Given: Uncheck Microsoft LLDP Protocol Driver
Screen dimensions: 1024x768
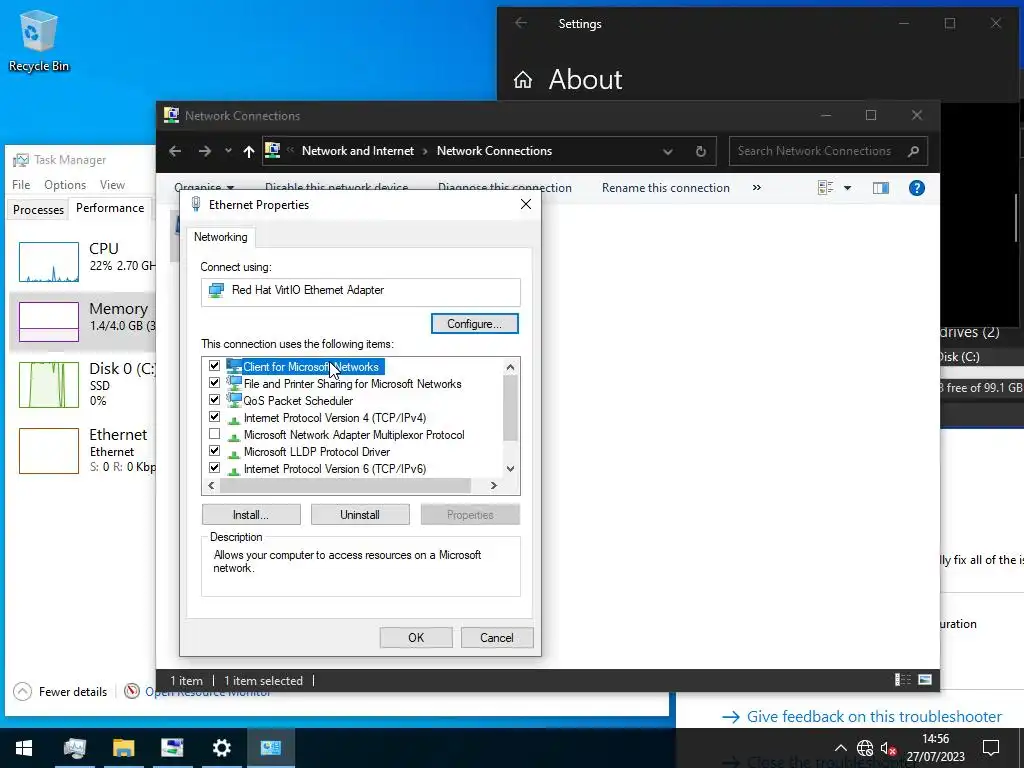Looking at the screenshot, I should point(214,451).
